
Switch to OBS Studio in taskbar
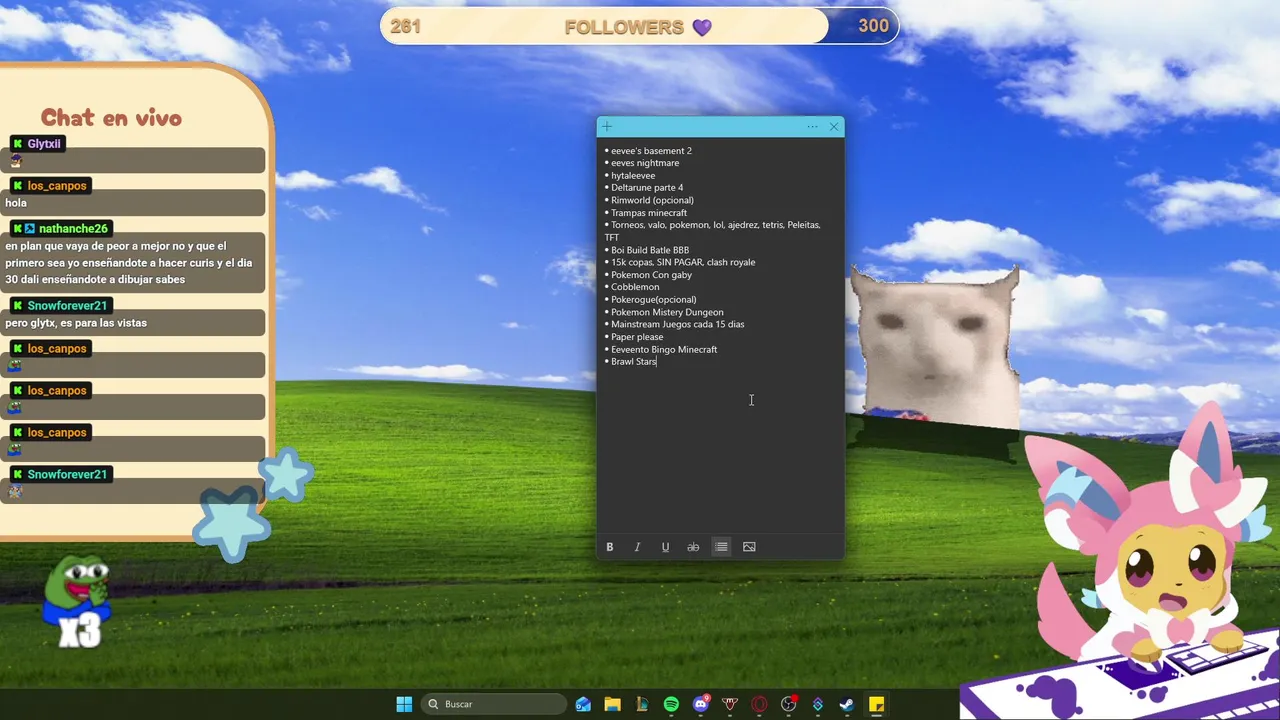coord(788,704)
